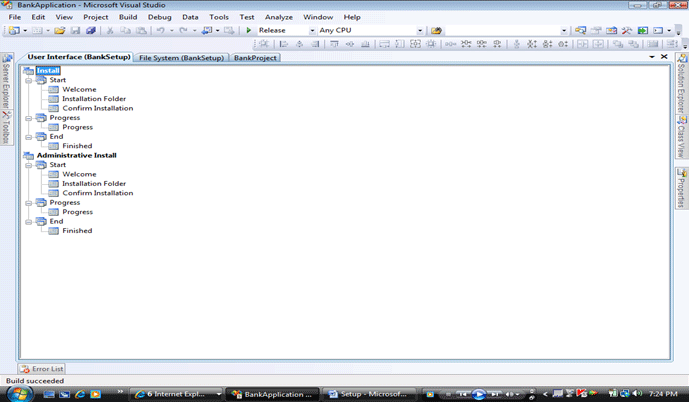The width and height of the screenshot is (689, 402).
Task: Click the Add New Item toolbar icon
Action: click(37, 30)
